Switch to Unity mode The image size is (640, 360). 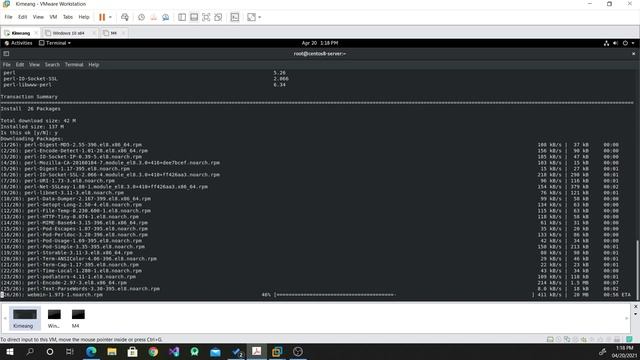coord(218,17)
